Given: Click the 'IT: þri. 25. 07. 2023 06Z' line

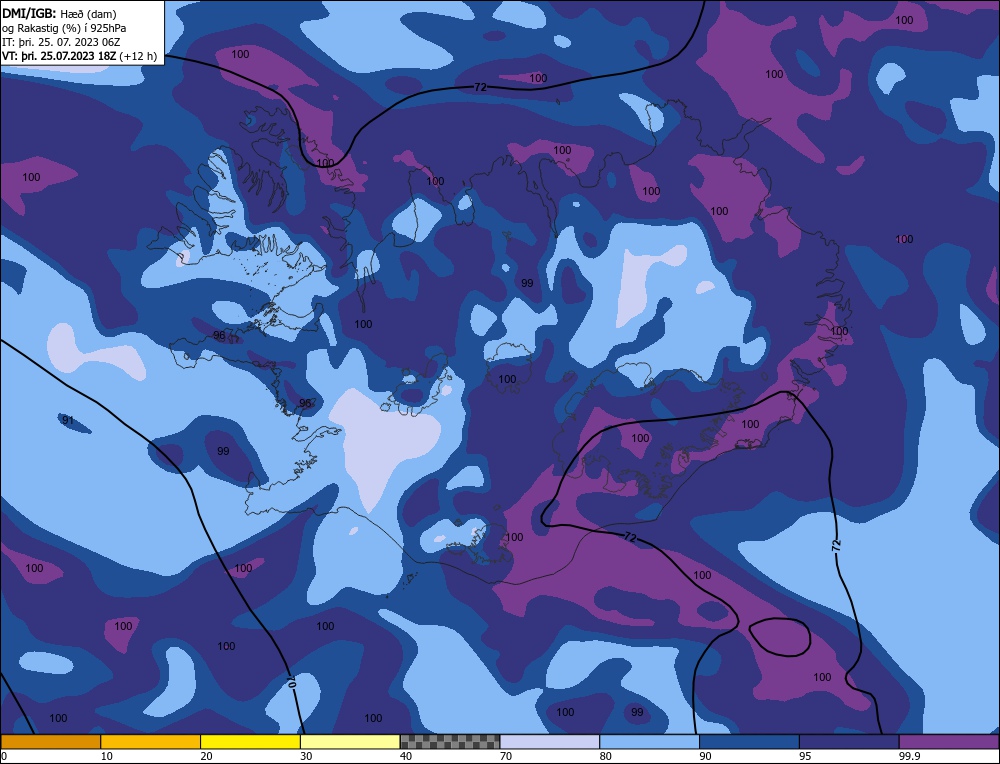Looking at the screenshot, I should [x=61, y=42].
